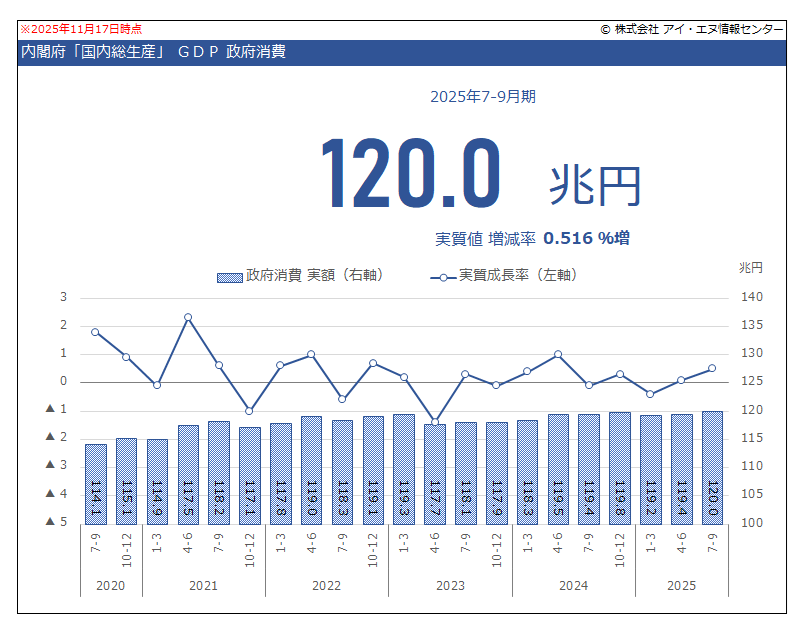Image resolution: width=804 pixels, height=634 pixels.
Task: Click the 140 right axis label
Action: point(751,298)
